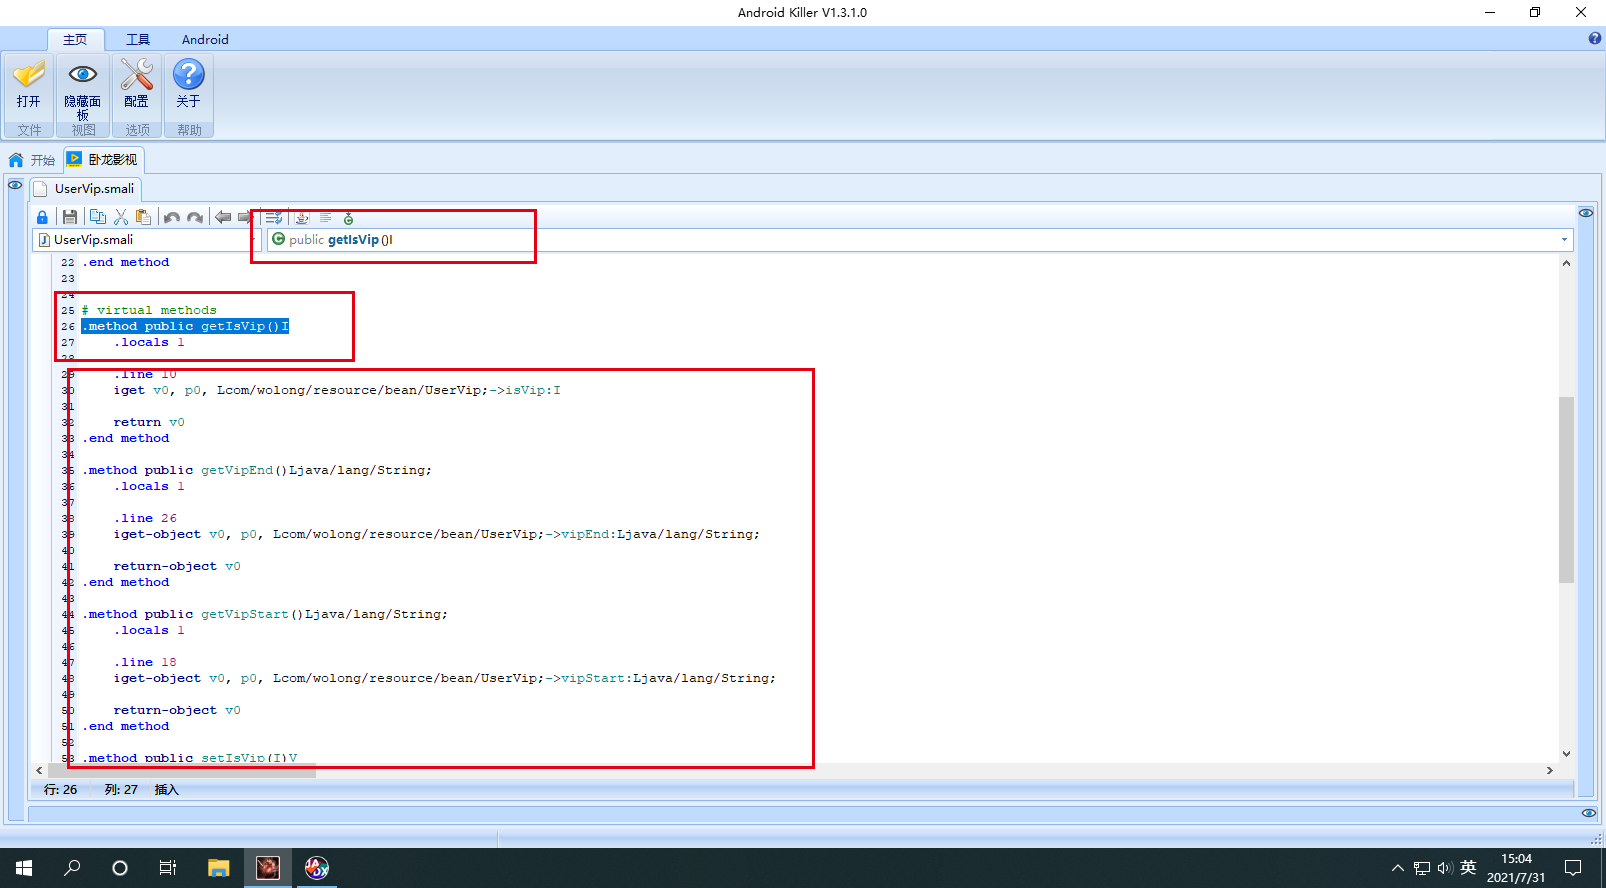Image resolution: width=1606 pixels, height=888 pixels.
Task: Click the Cut scissors icon
Action: [x=121, y=217]
